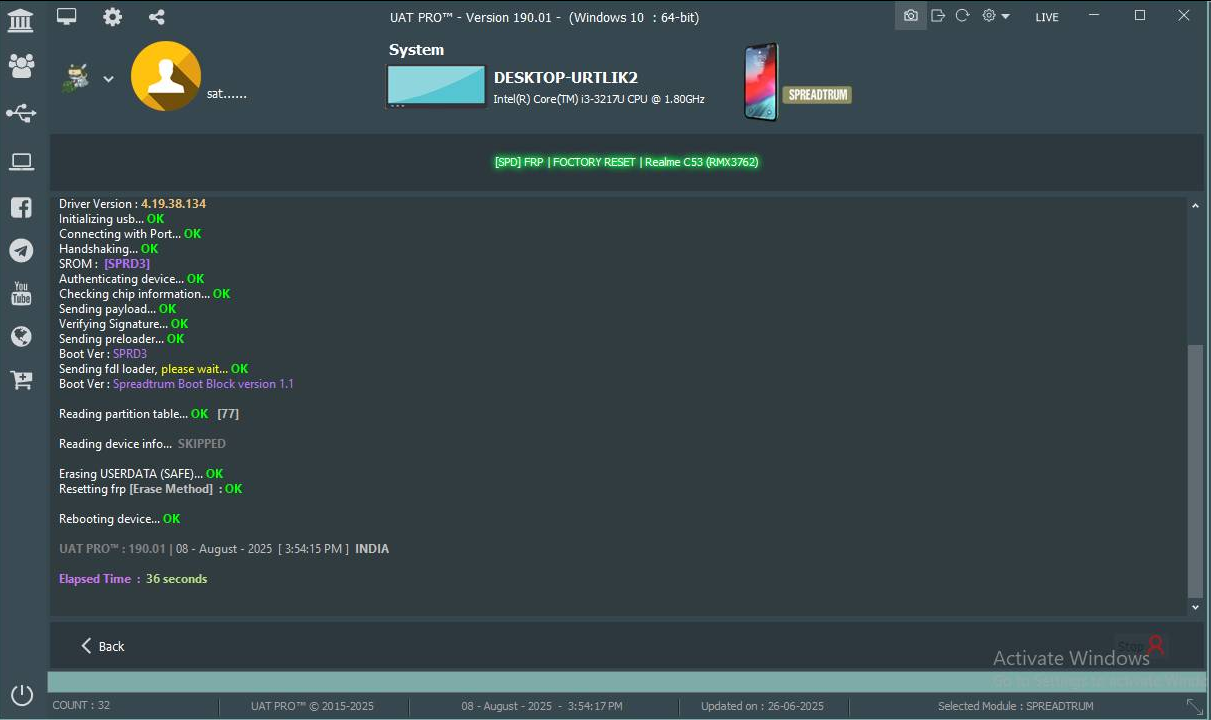The height and width of the screenshot is (720, 1211).
Task: Click the log scrollbar down arrow
Action: [x=1195, y=607]
